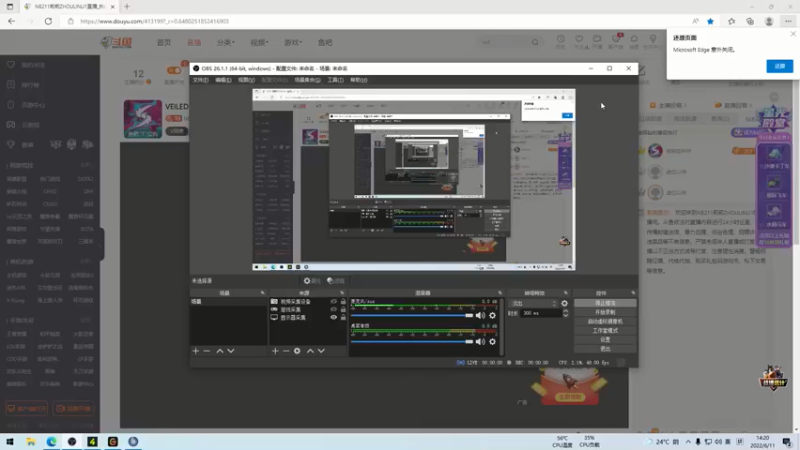800x450 pixels.
Task: Open the 淡出 transition dropdown
Action: click(x=534, y=304)
